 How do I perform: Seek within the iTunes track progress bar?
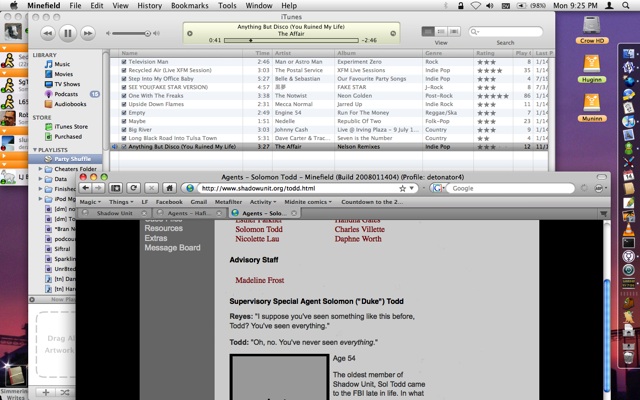[291, 40]
